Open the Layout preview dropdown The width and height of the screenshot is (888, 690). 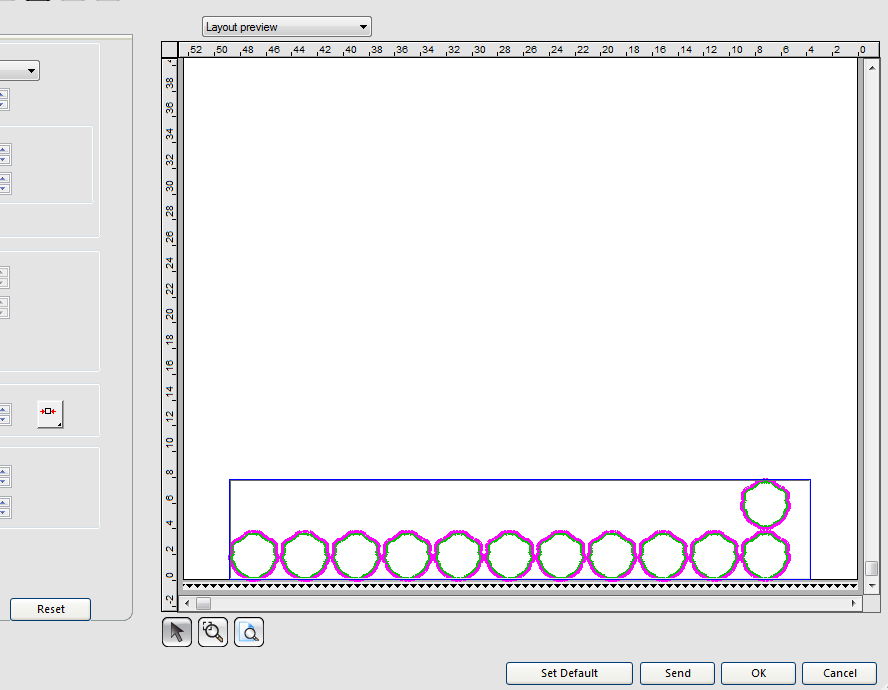coord(287,27)
